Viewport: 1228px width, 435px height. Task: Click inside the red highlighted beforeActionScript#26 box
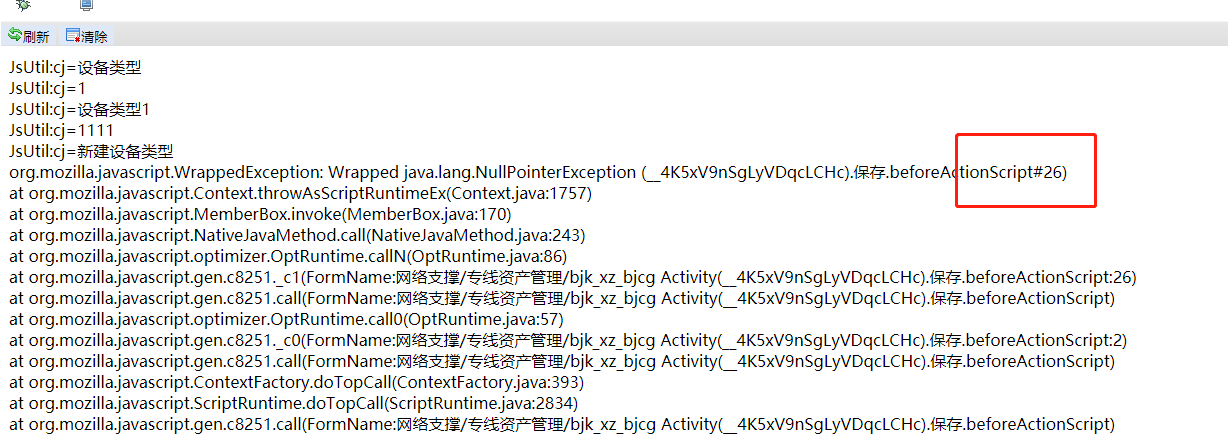(1026, 170)
